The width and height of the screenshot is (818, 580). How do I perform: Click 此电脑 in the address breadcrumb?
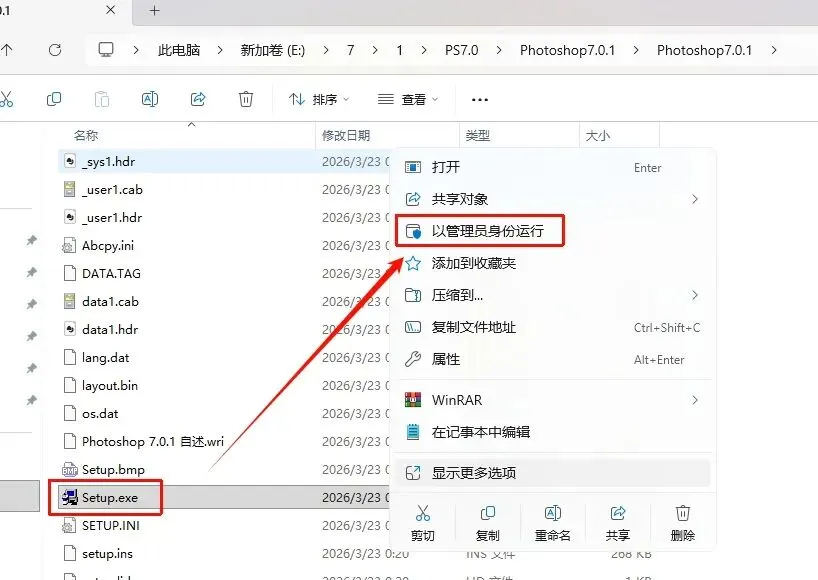[179, 50]
